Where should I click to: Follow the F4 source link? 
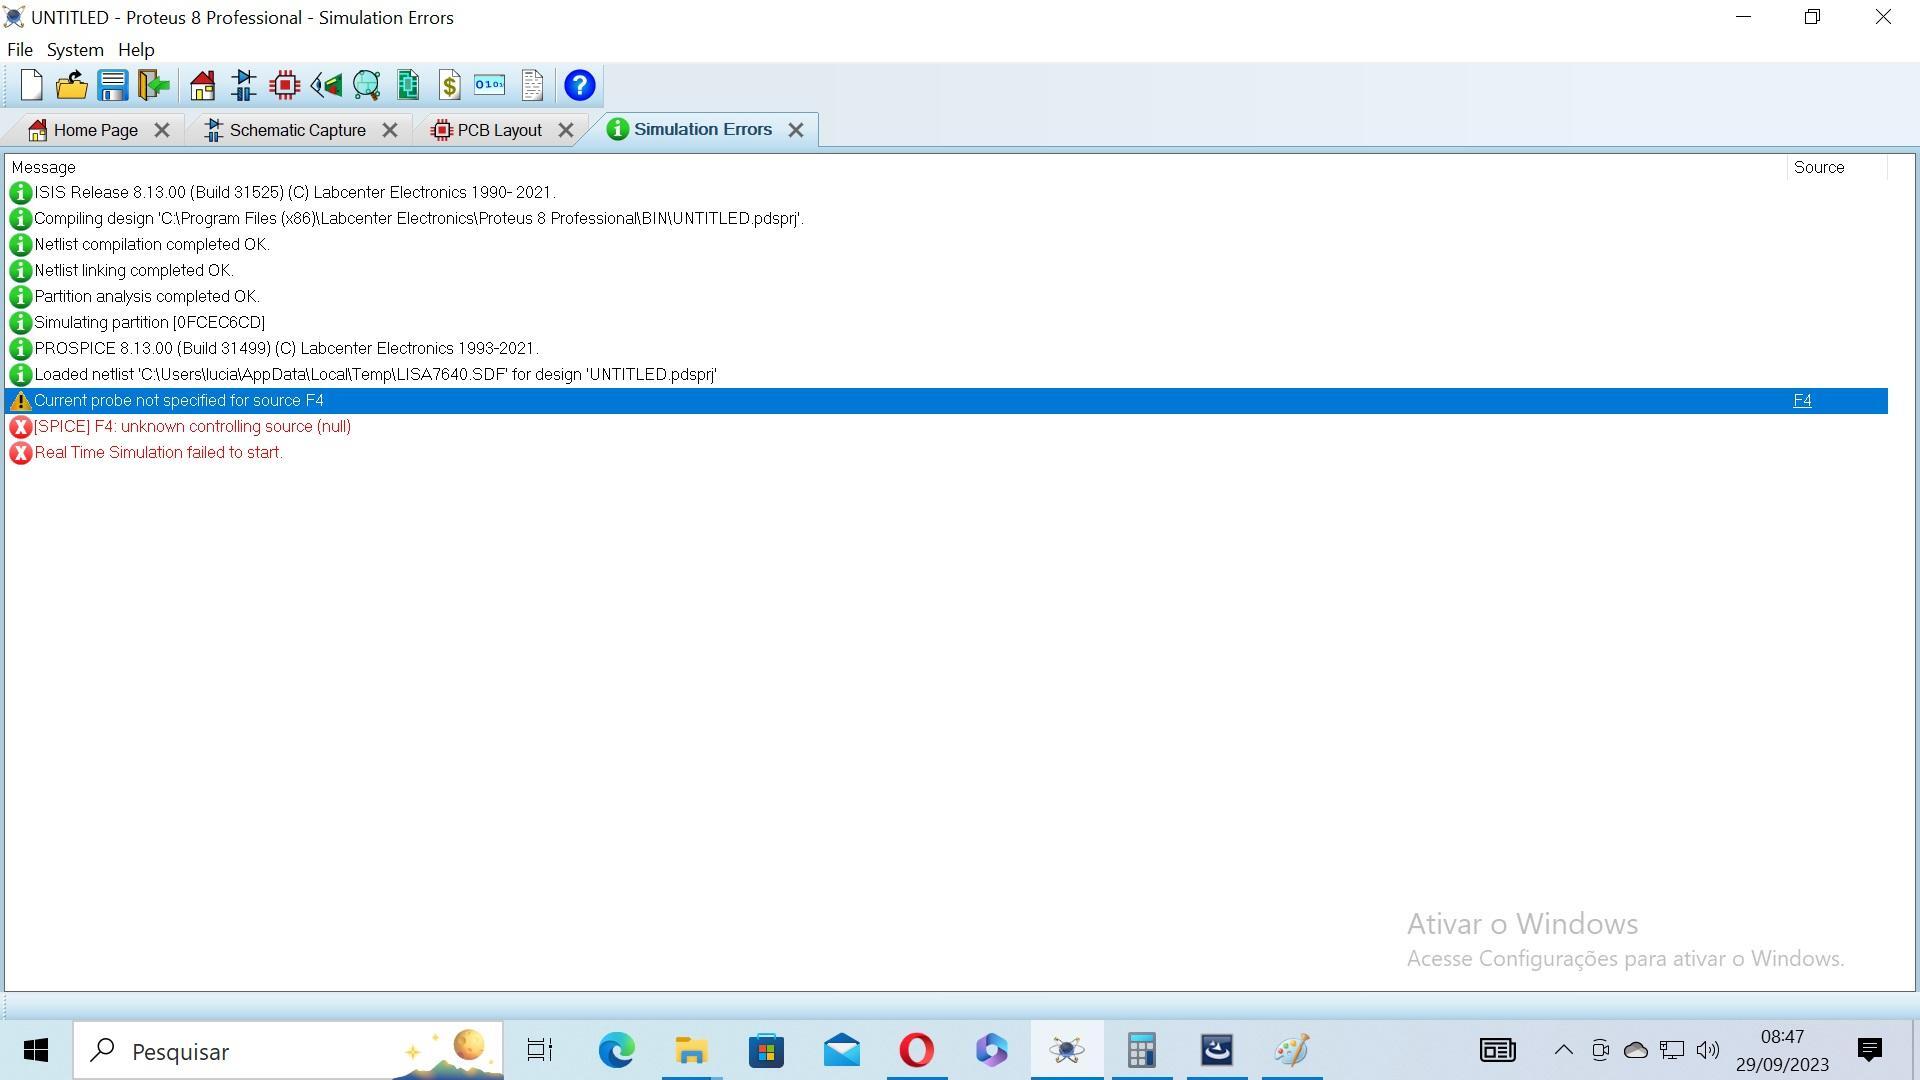pos(1802,401)
